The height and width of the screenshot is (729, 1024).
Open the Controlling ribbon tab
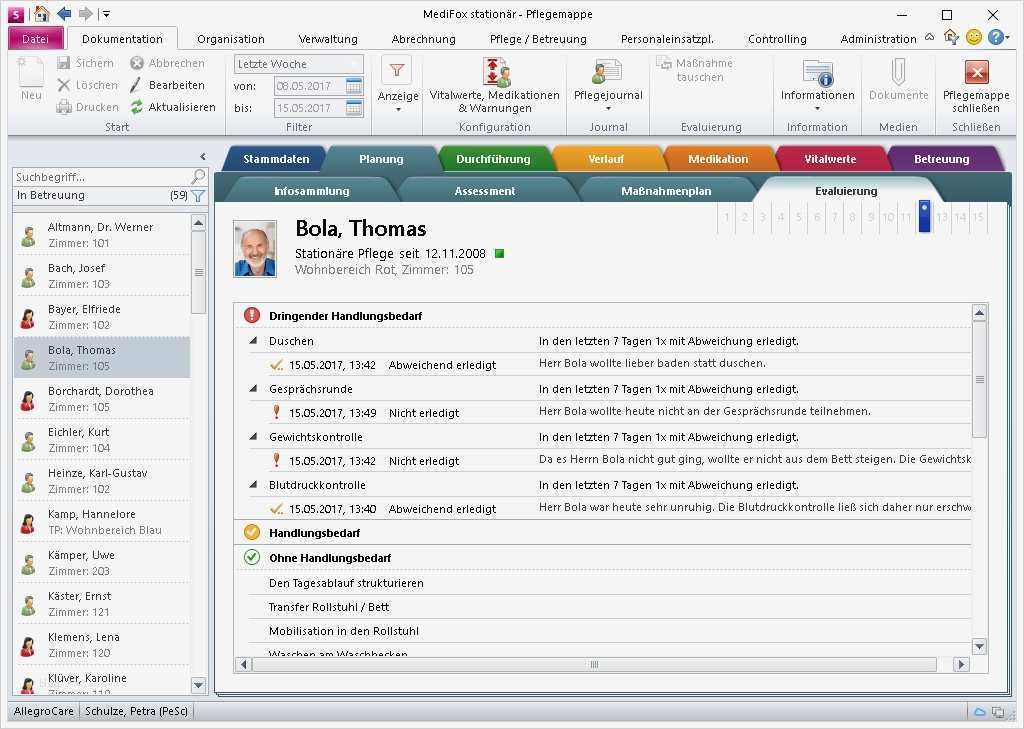click(x=777, y=39)
